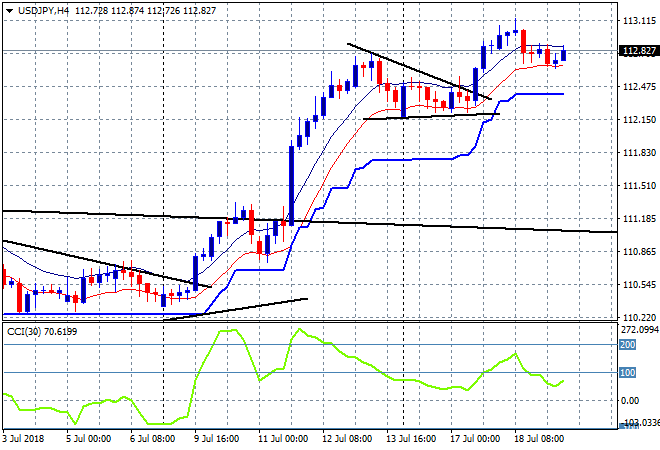Click the 112.475 price scale label
The image size is (660, 450).
point(639,87)
